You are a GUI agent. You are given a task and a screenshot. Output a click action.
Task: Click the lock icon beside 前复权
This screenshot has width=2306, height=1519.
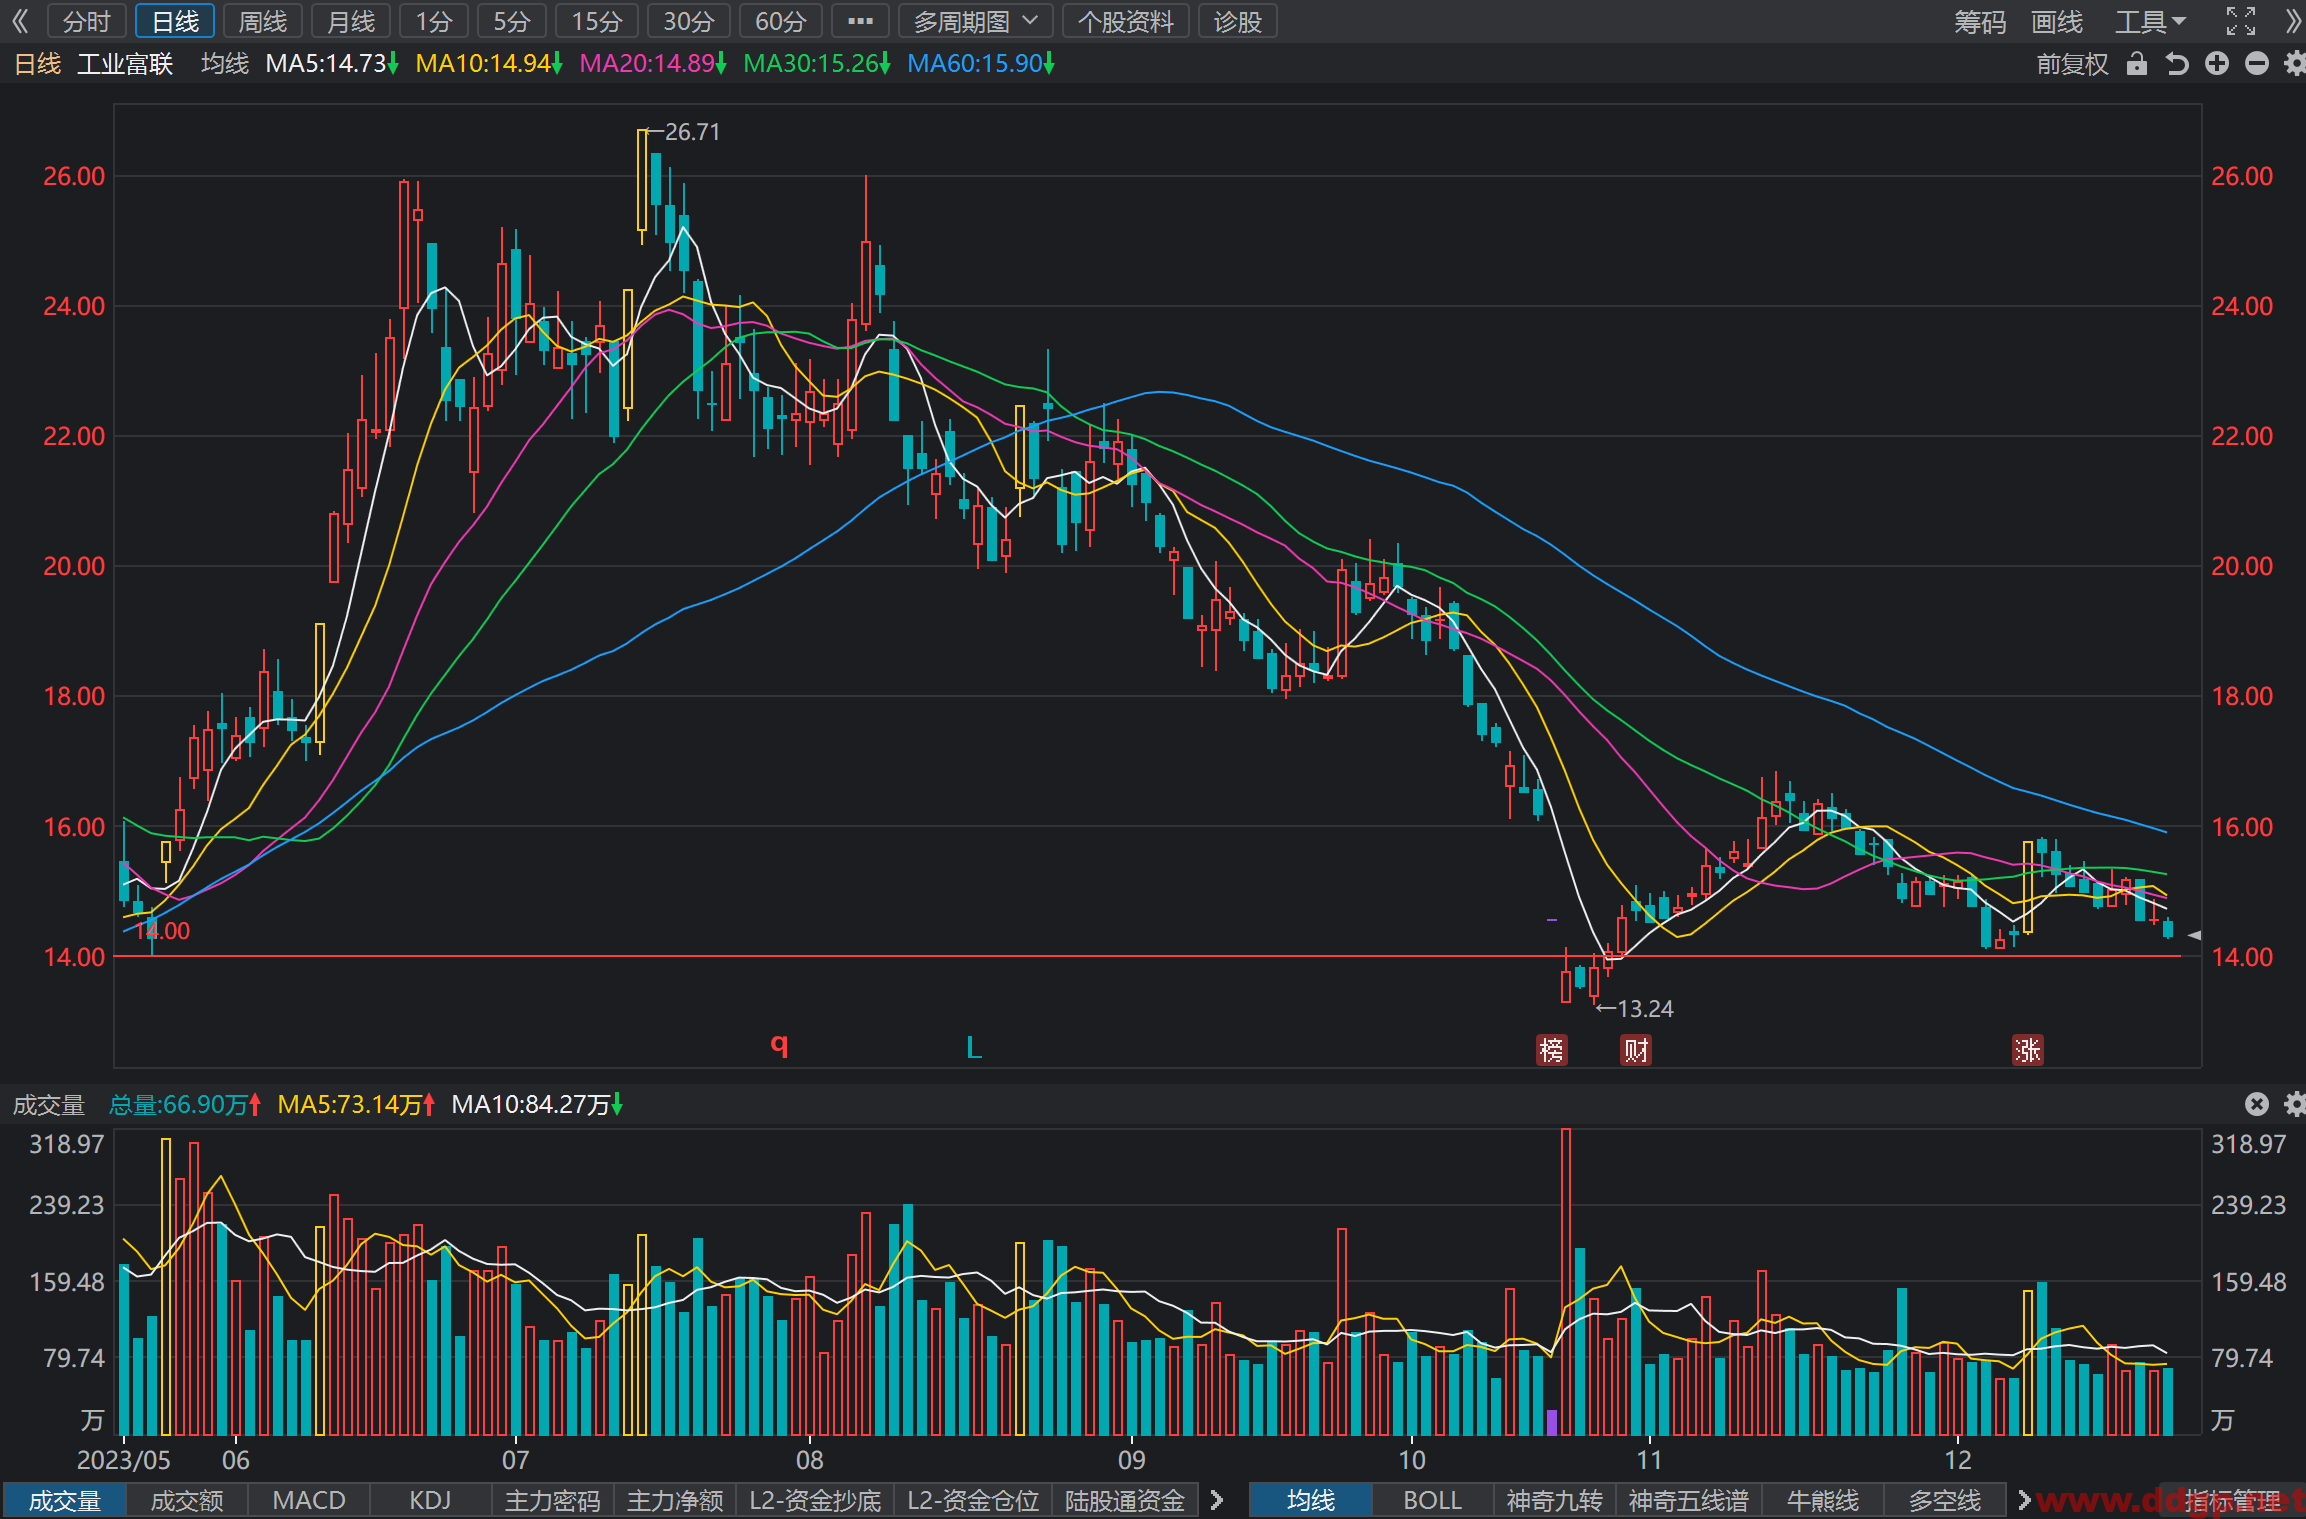(x=2137, y=64)
